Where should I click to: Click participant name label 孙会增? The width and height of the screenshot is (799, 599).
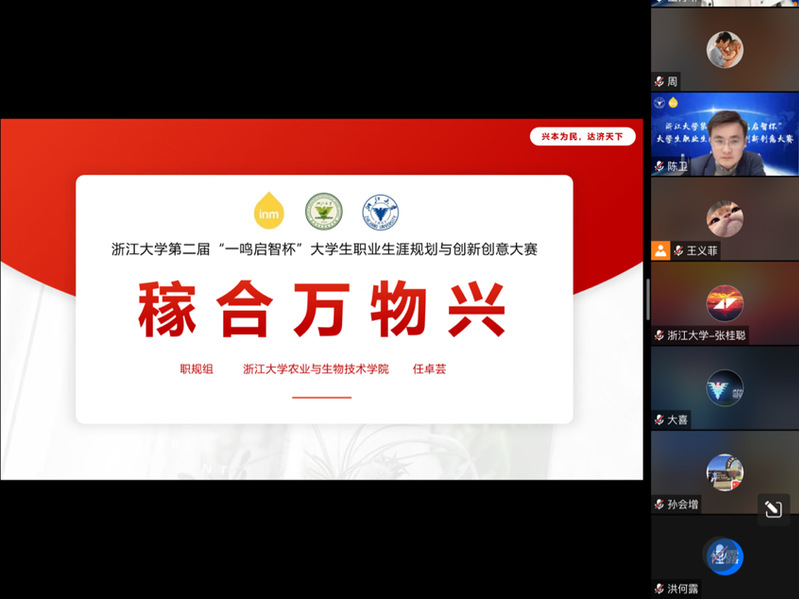click(x=682, y=504)
